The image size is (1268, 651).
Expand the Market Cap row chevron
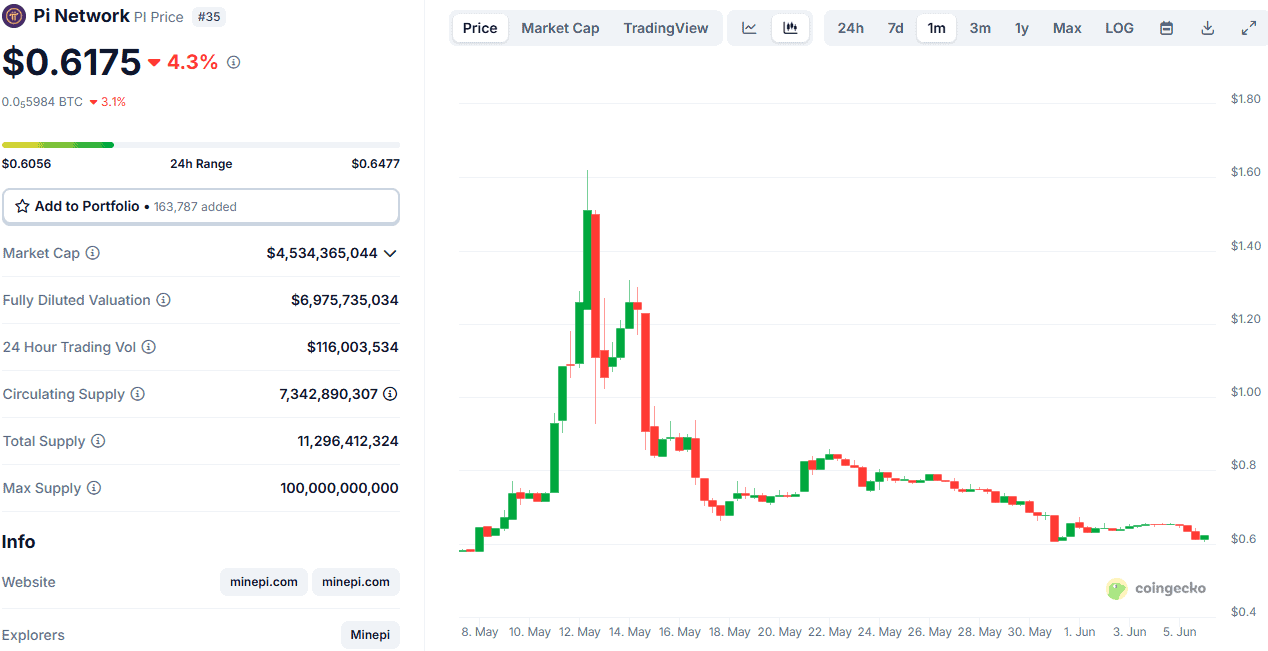pyautogui.click(x=390, y=253)
